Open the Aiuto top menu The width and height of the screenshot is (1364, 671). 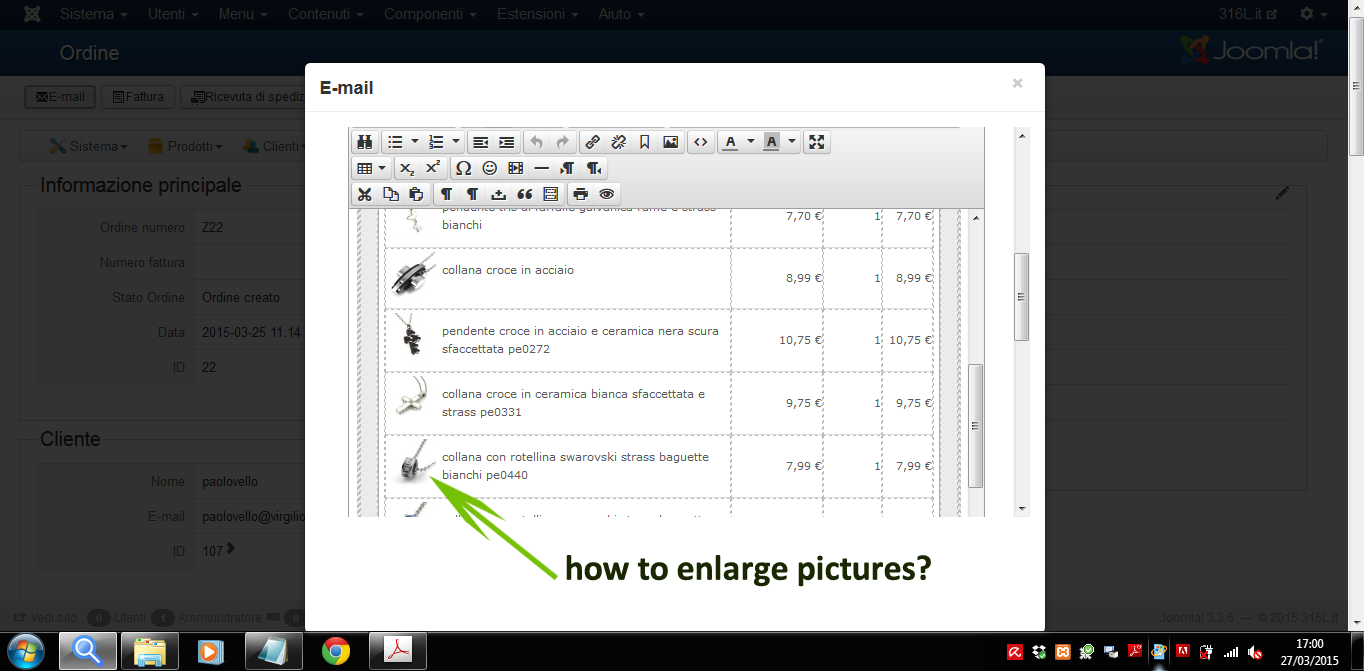(x=621, y=14)
